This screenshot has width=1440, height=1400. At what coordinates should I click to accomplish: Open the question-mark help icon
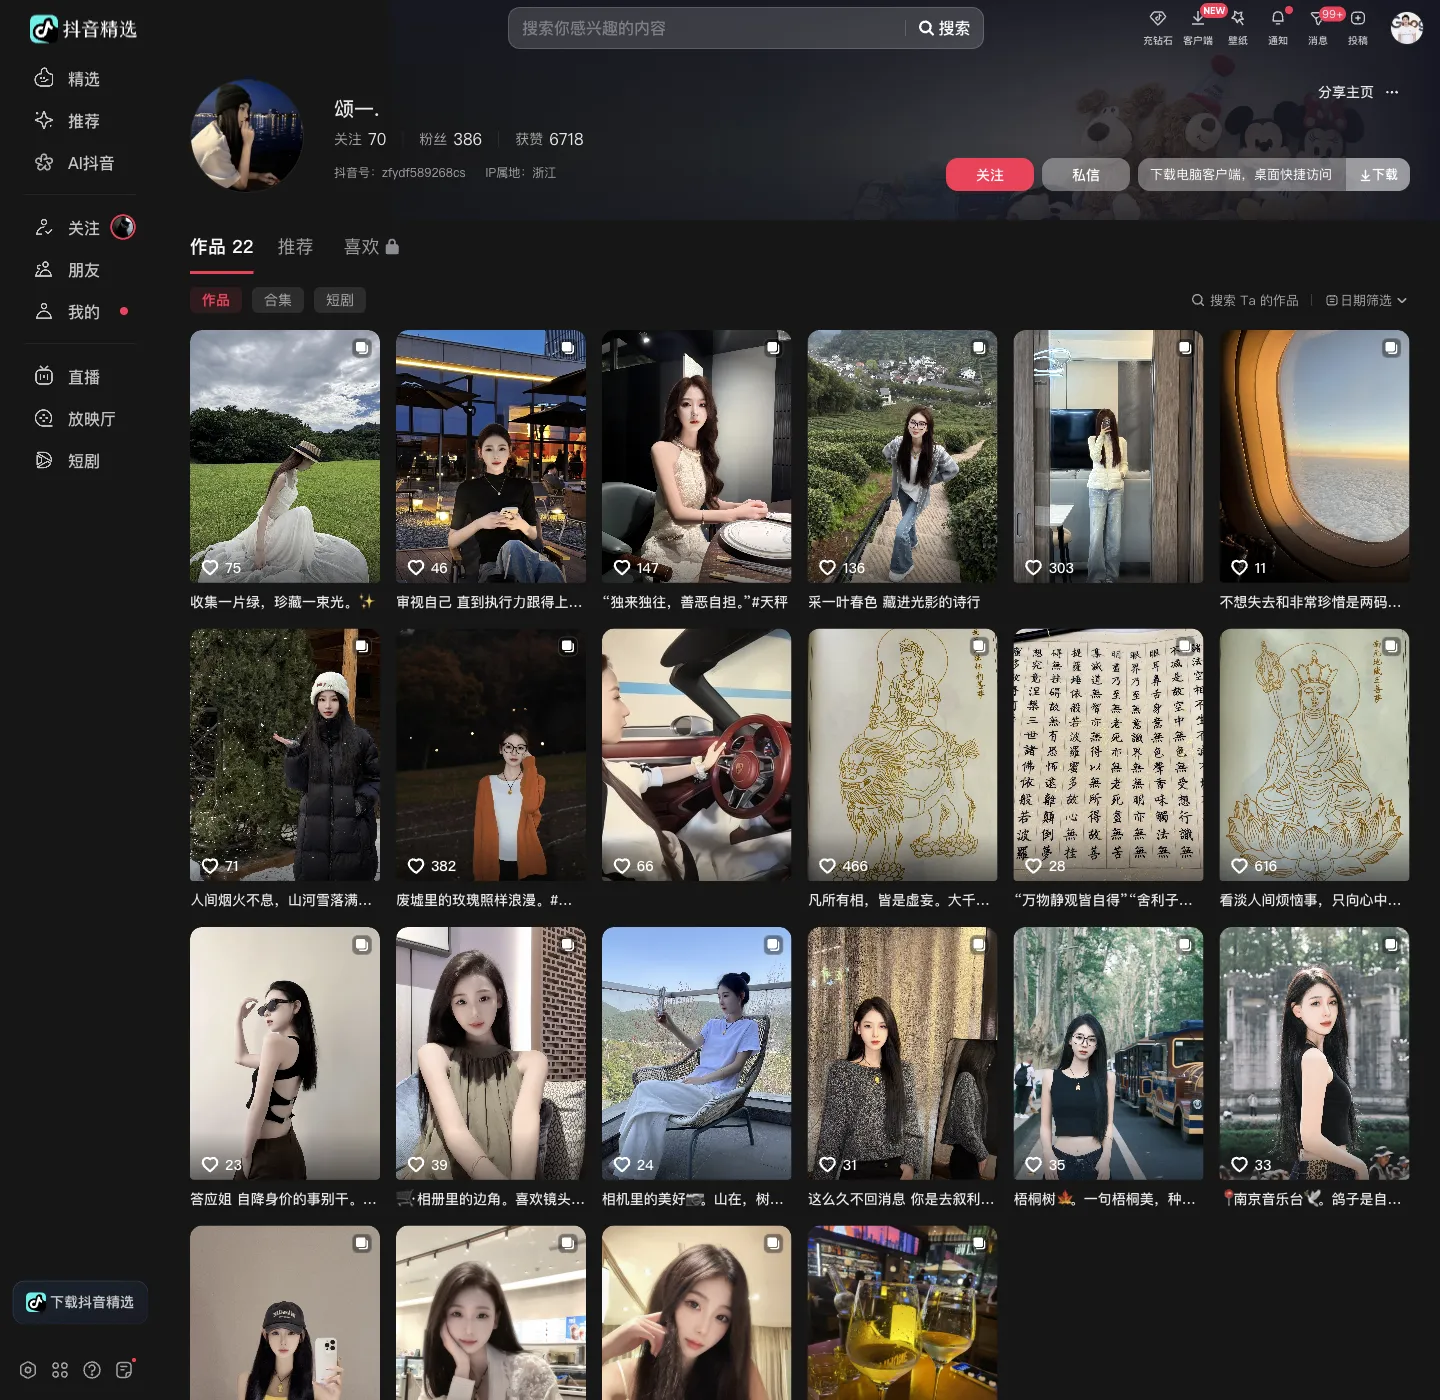click(x=92, y=1370)
